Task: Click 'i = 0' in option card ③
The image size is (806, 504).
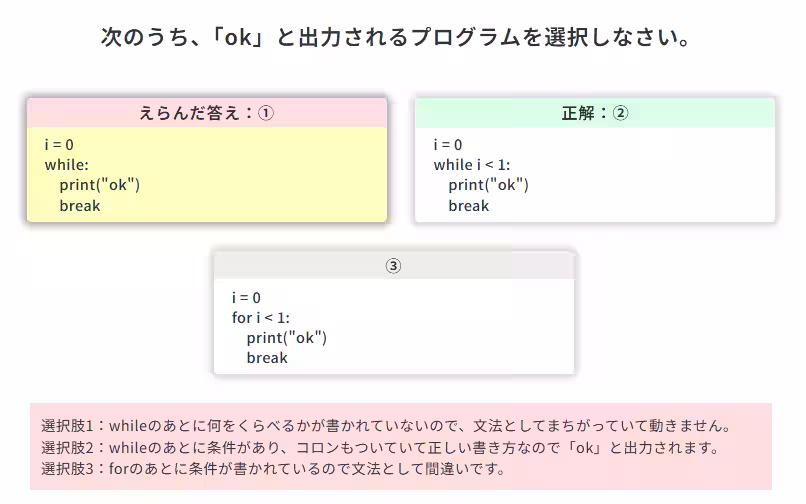Action: point(246,297)
